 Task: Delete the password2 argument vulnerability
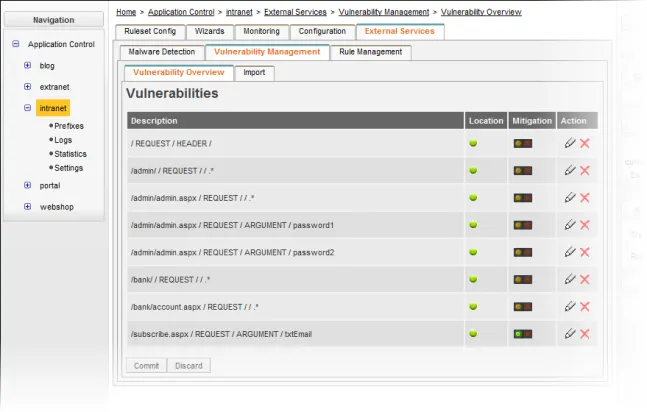click(x=585, y=252)
